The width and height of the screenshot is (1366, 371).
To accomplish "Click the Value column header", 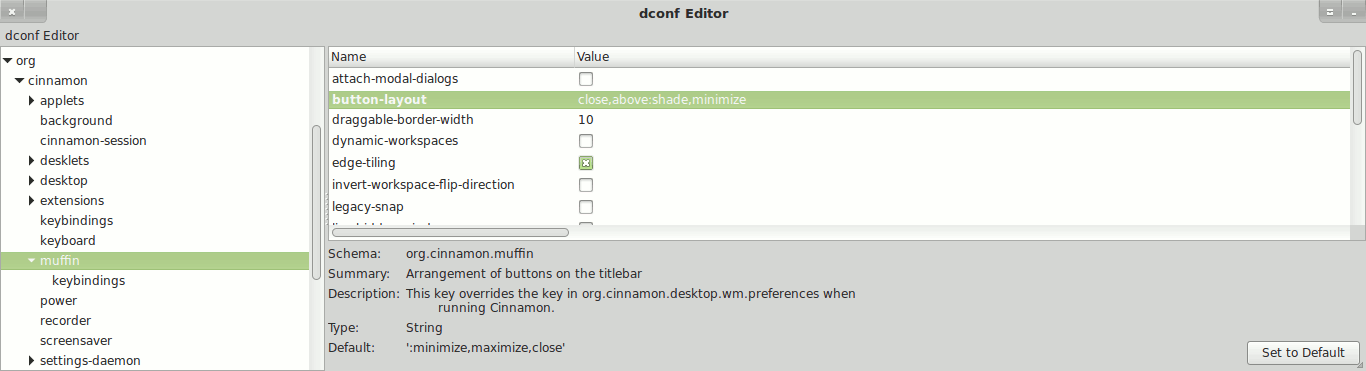I will click(x=962, y=57).
